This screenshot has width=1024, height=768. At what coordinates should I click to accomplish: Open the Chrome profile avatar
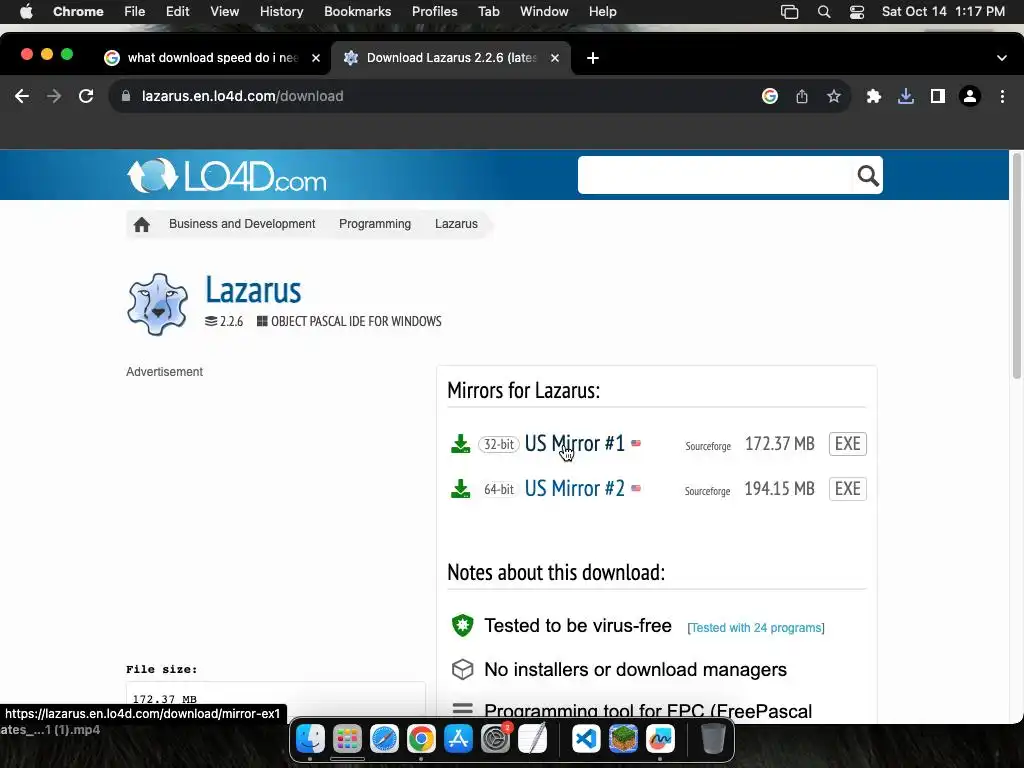tap(970, 96)
